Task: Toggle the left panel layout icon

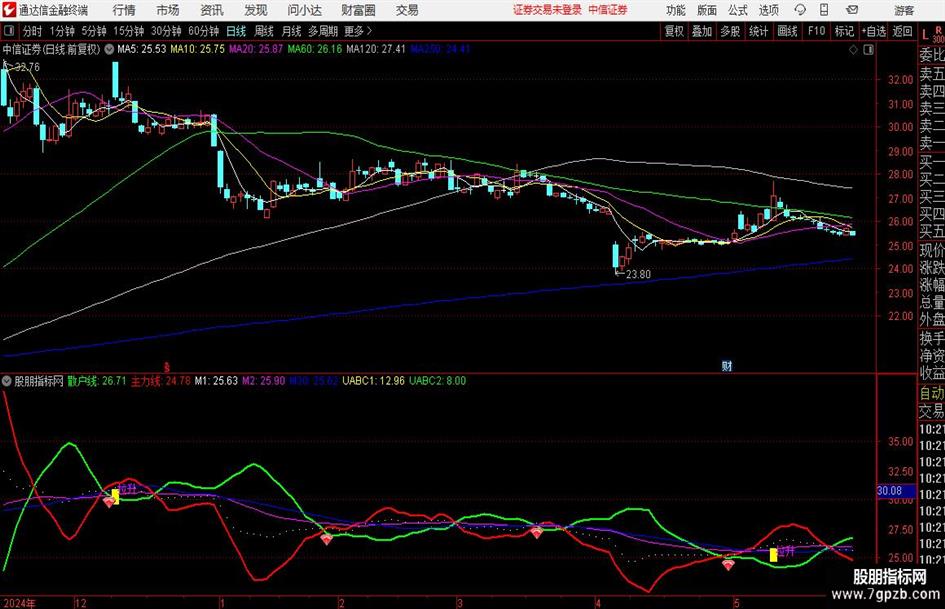Action: click(x=8, y=31)
